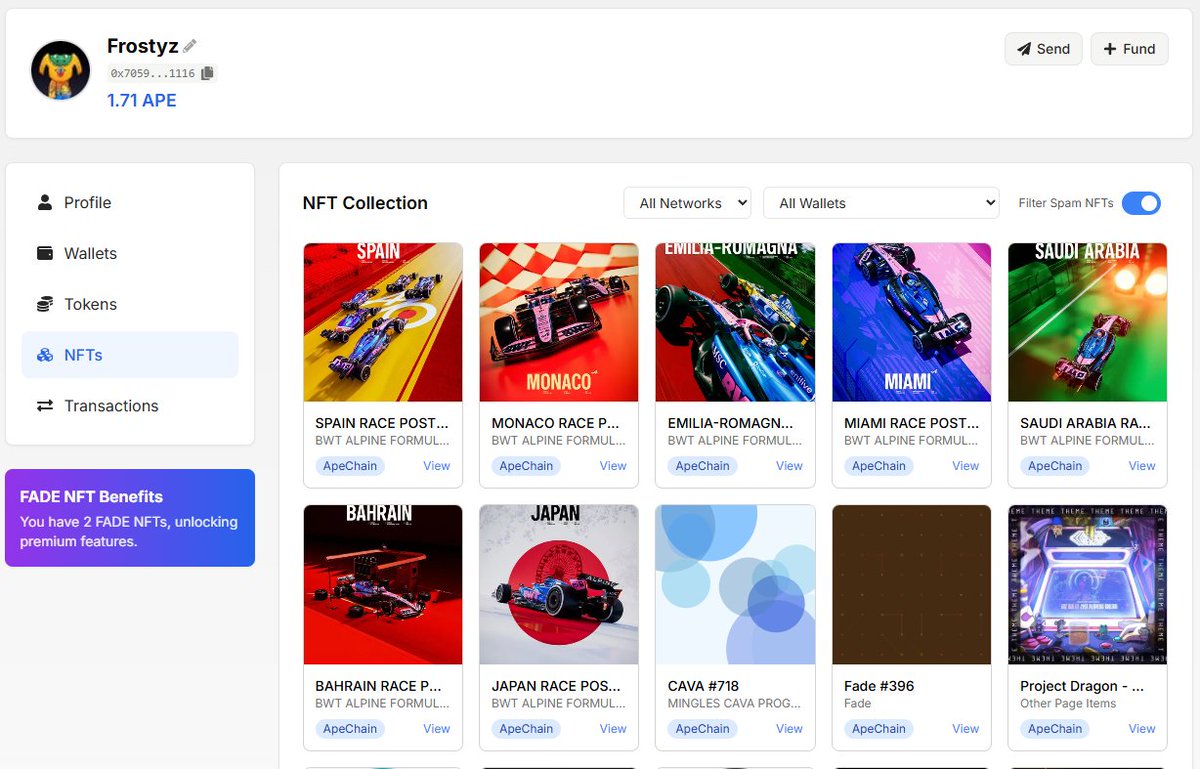Click the pencil edit icon beside Frostyz
This screenshot has width=1200, height=769.
click(190, 46)
